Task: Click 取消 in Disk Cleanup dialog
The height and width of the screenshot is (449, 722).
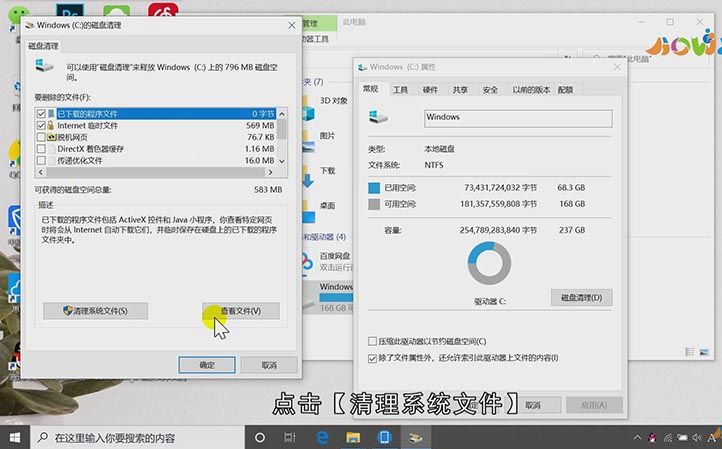Action: [269, 365]
